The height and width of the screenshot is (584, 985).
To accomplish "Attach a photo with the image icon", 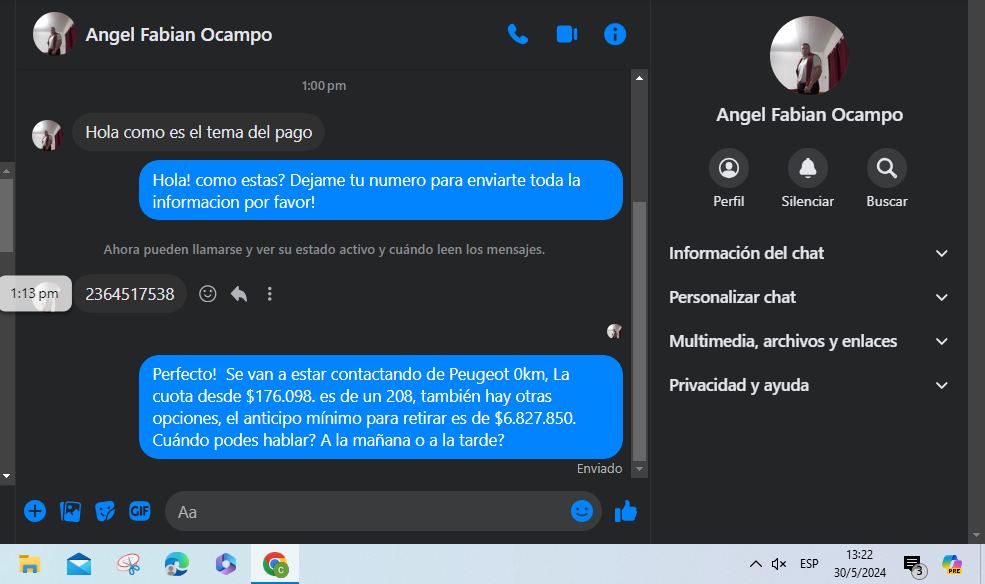I will (70, 511).
